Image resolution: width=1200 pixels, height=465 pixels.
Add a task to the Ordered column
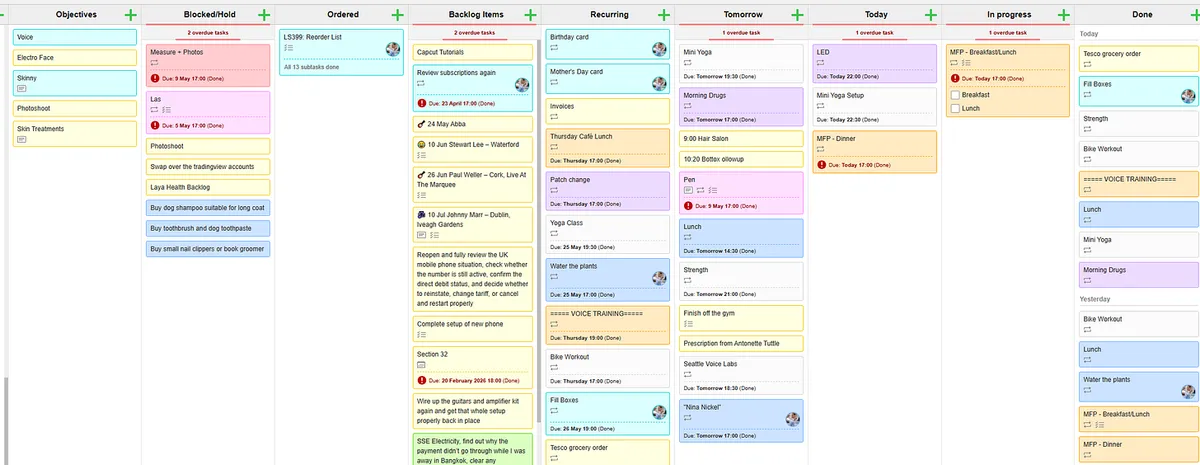[397, 15]
